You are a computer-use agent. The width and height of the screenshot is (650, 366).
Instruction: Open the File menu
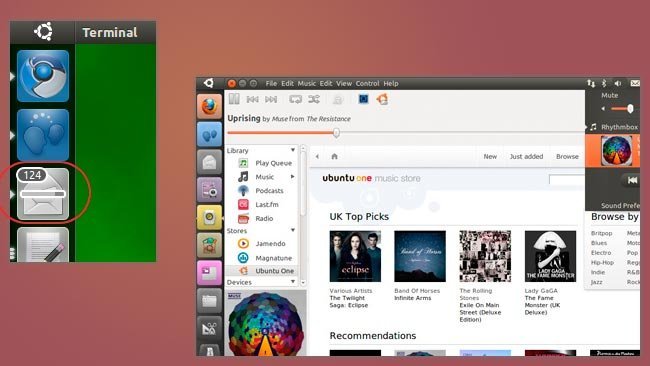[x=271, y=83]
